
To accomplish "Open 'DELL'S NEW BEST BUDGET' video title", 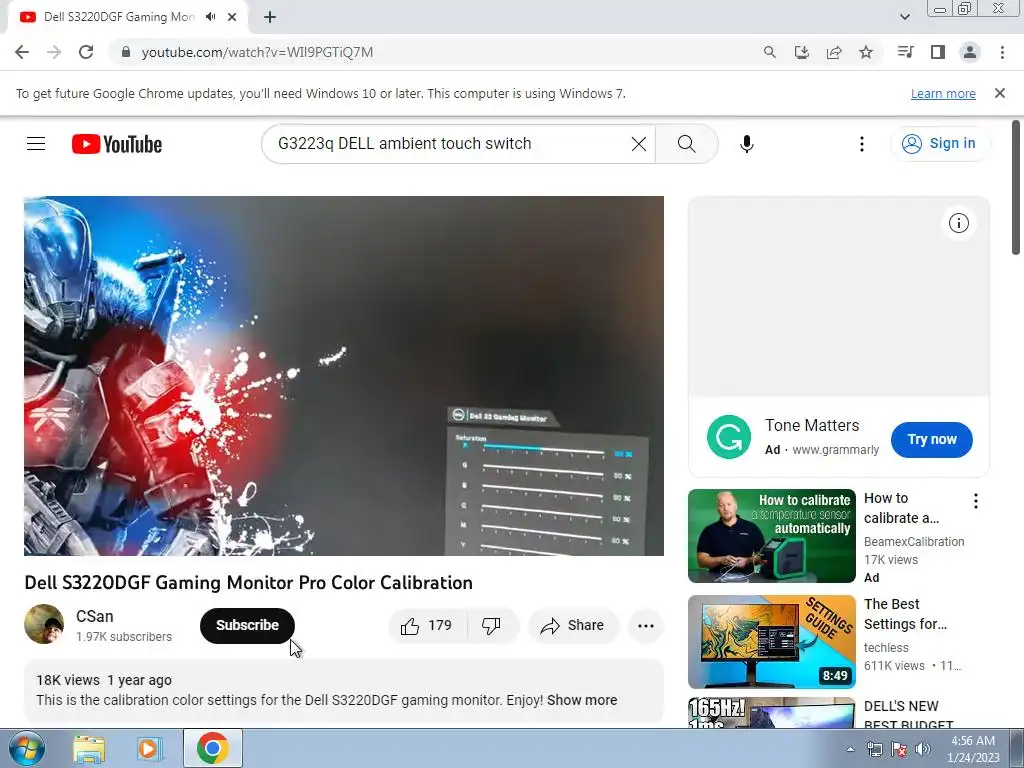I will click(x=908, y=715).
